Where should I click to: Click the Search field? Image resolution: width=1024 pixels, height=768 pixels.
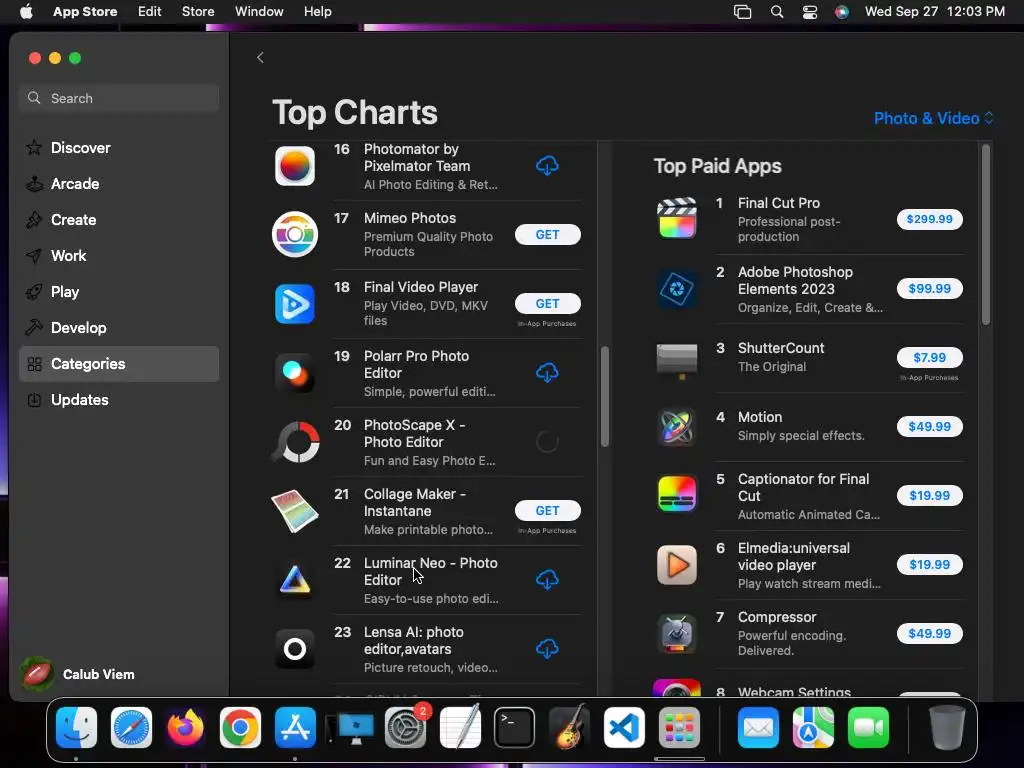point(119,98)
